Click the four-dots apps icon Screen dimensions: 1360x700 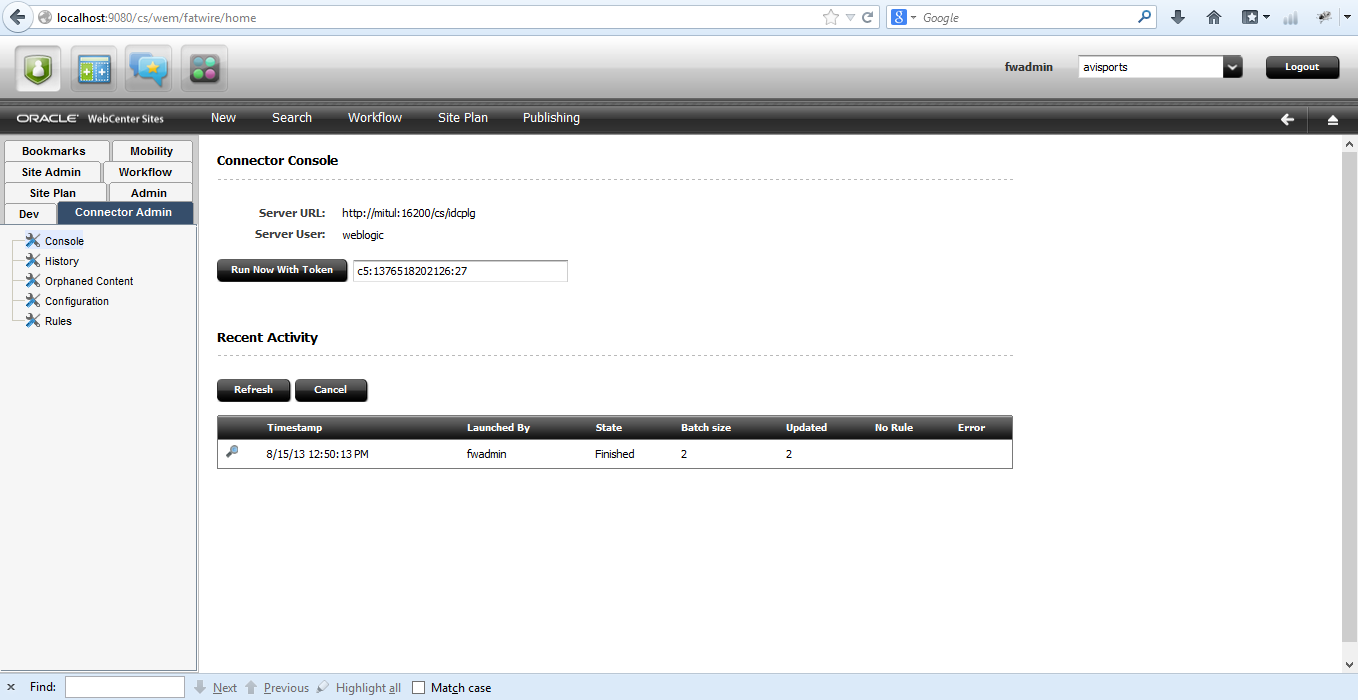(x=203, y=67)
